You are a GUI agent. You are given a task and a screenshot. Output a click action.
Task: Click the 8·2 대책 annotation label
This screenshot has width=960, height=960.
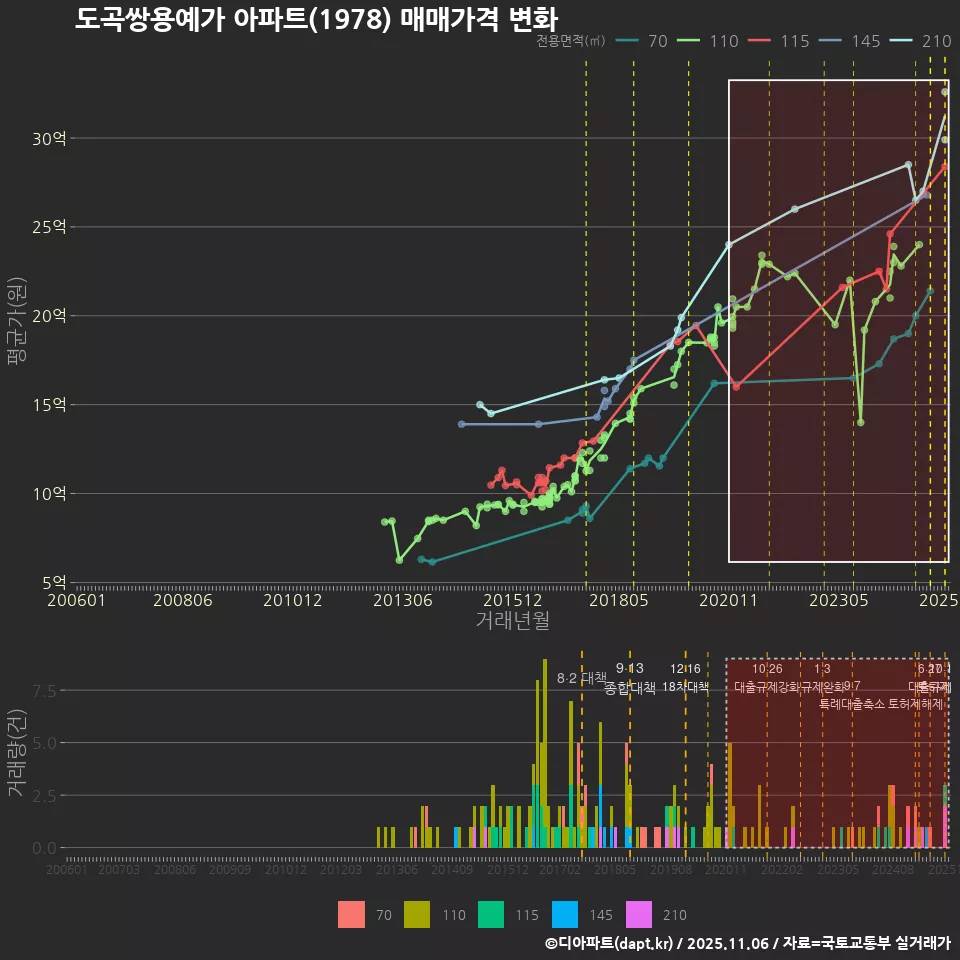coord(582,678)
